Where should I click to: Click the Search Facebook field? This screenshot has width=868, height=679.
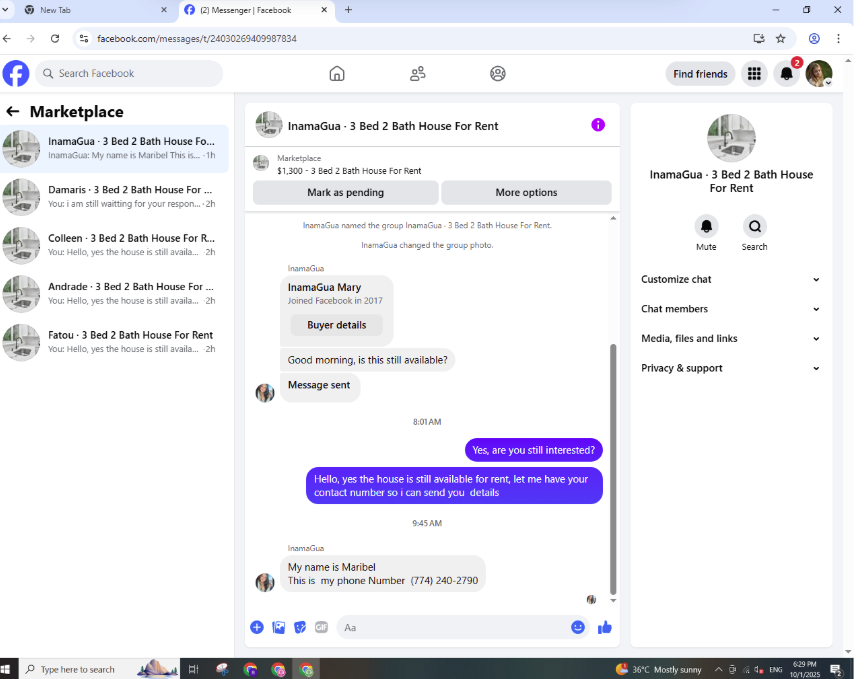pyautogui.click(x=129, y=74)
